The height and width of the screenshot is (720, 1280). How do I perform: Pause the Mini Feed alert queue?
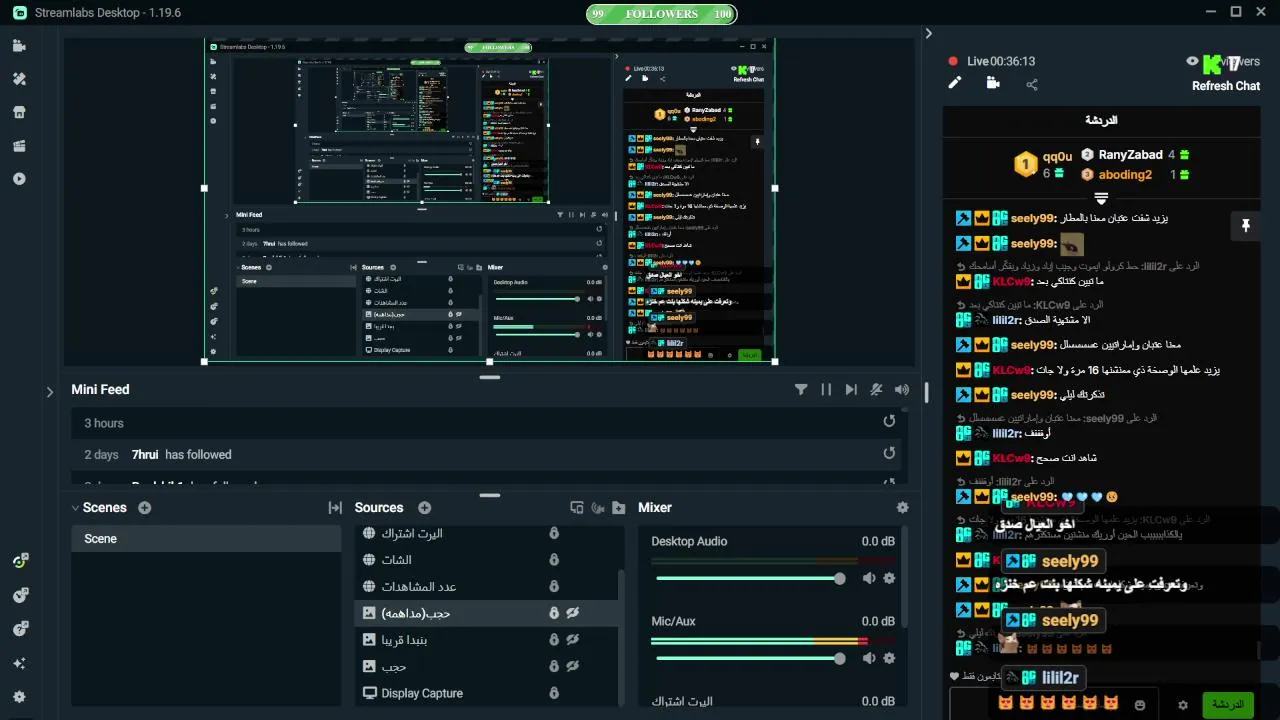click(x=826, y=390)
